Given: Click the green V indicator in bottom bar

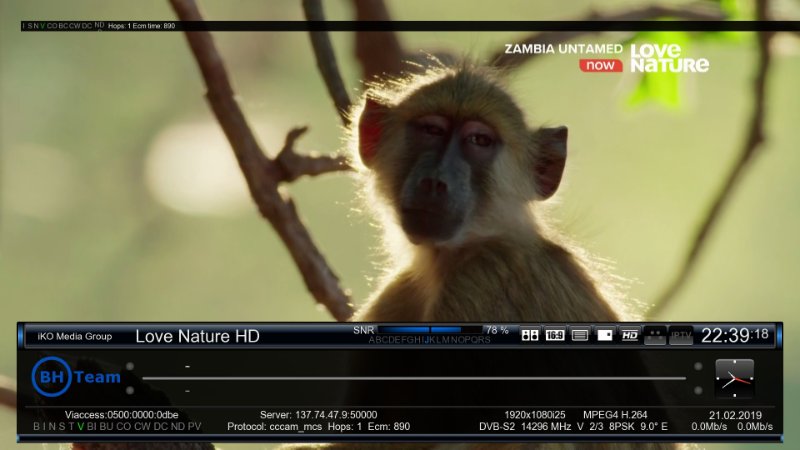Looking at the screenshot, I should coord(81,427).
